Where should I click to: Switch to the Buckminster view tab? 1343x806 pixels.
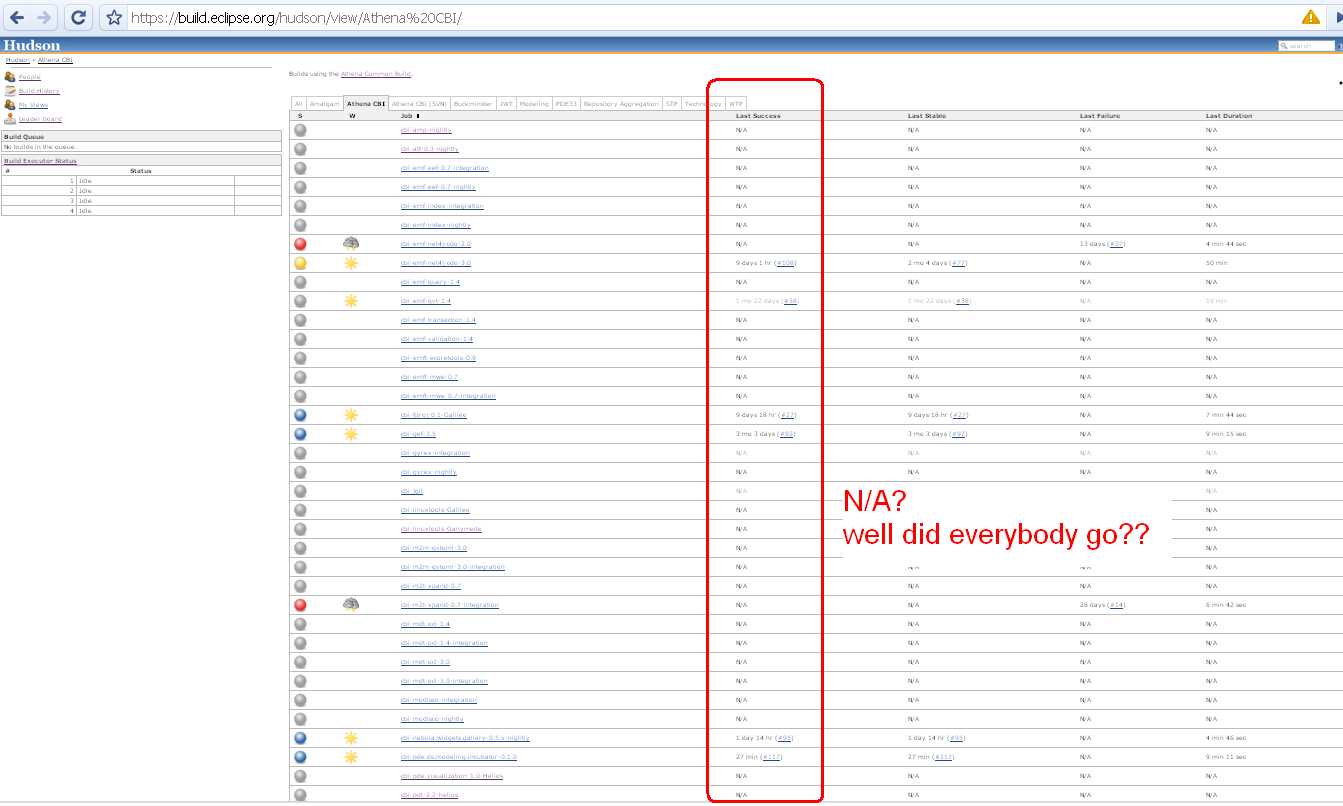click(x=472, y=104)
